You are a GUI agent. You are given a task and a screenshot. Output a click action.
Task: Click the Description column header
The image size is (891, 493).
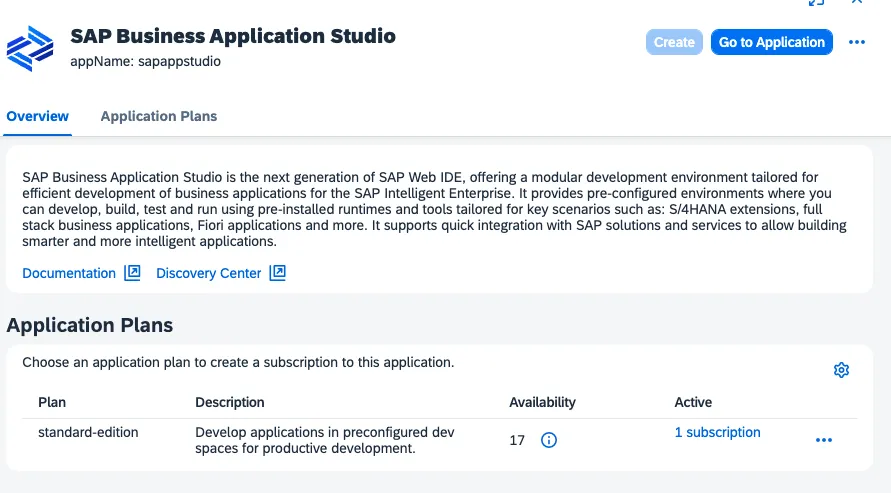[230, 402]
